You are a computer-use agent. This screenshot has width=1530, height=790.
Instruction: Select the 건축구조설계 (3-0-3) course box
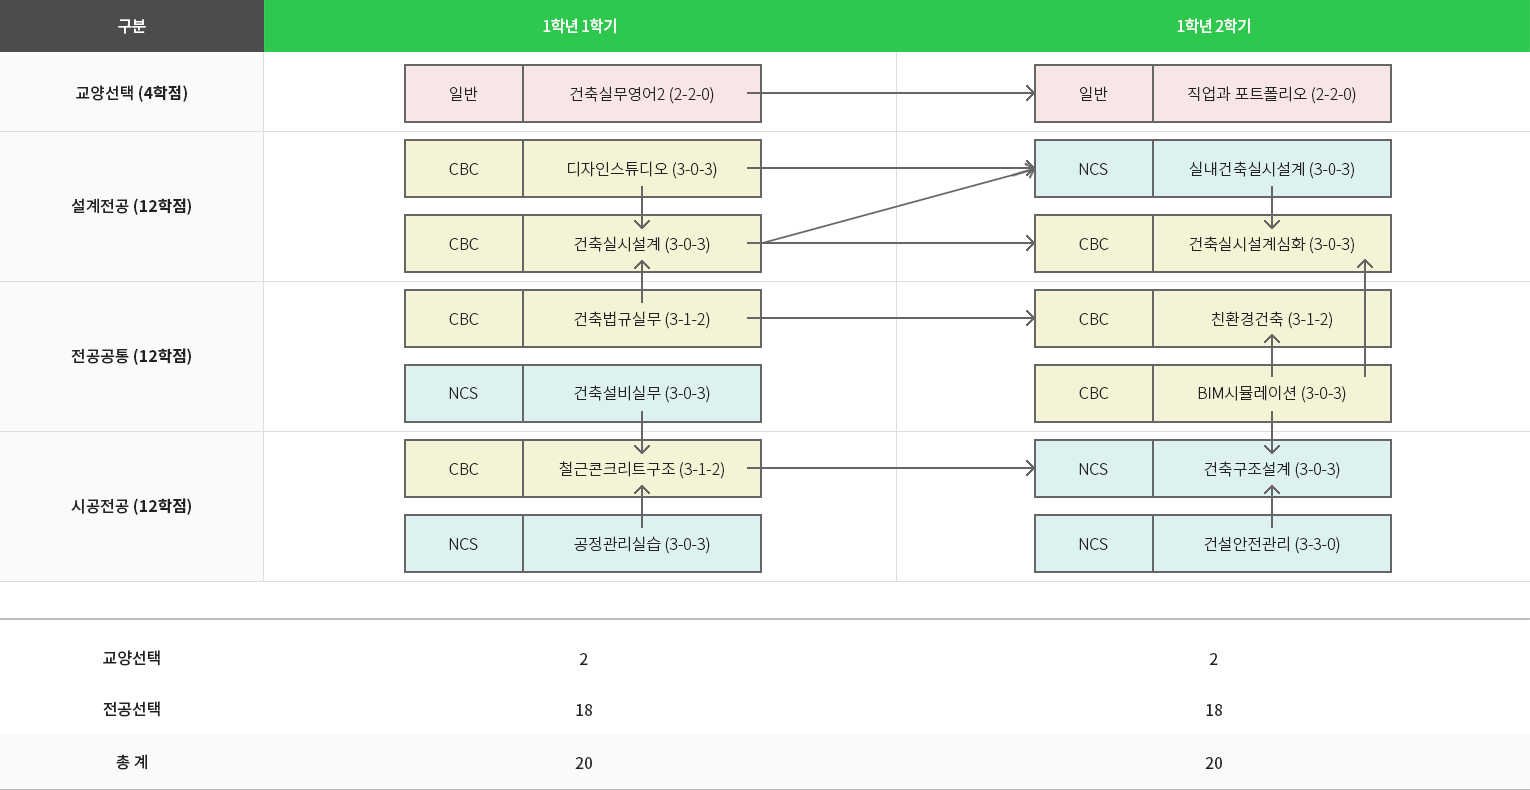(x=1272, y=469)
